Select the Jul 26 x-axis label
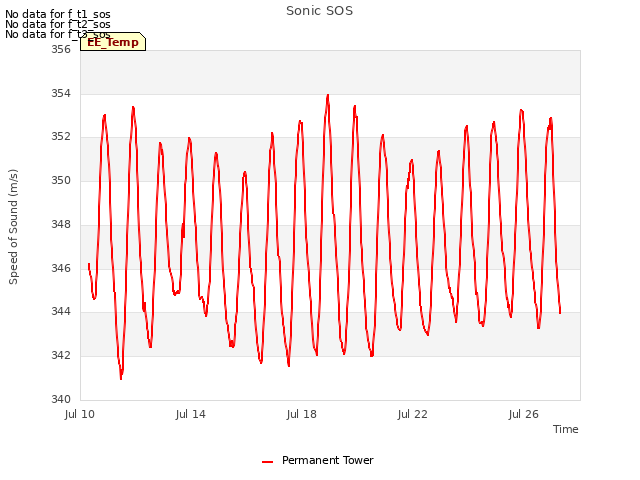The width and height of the screenshot is (640, 480). coord(524,414)
